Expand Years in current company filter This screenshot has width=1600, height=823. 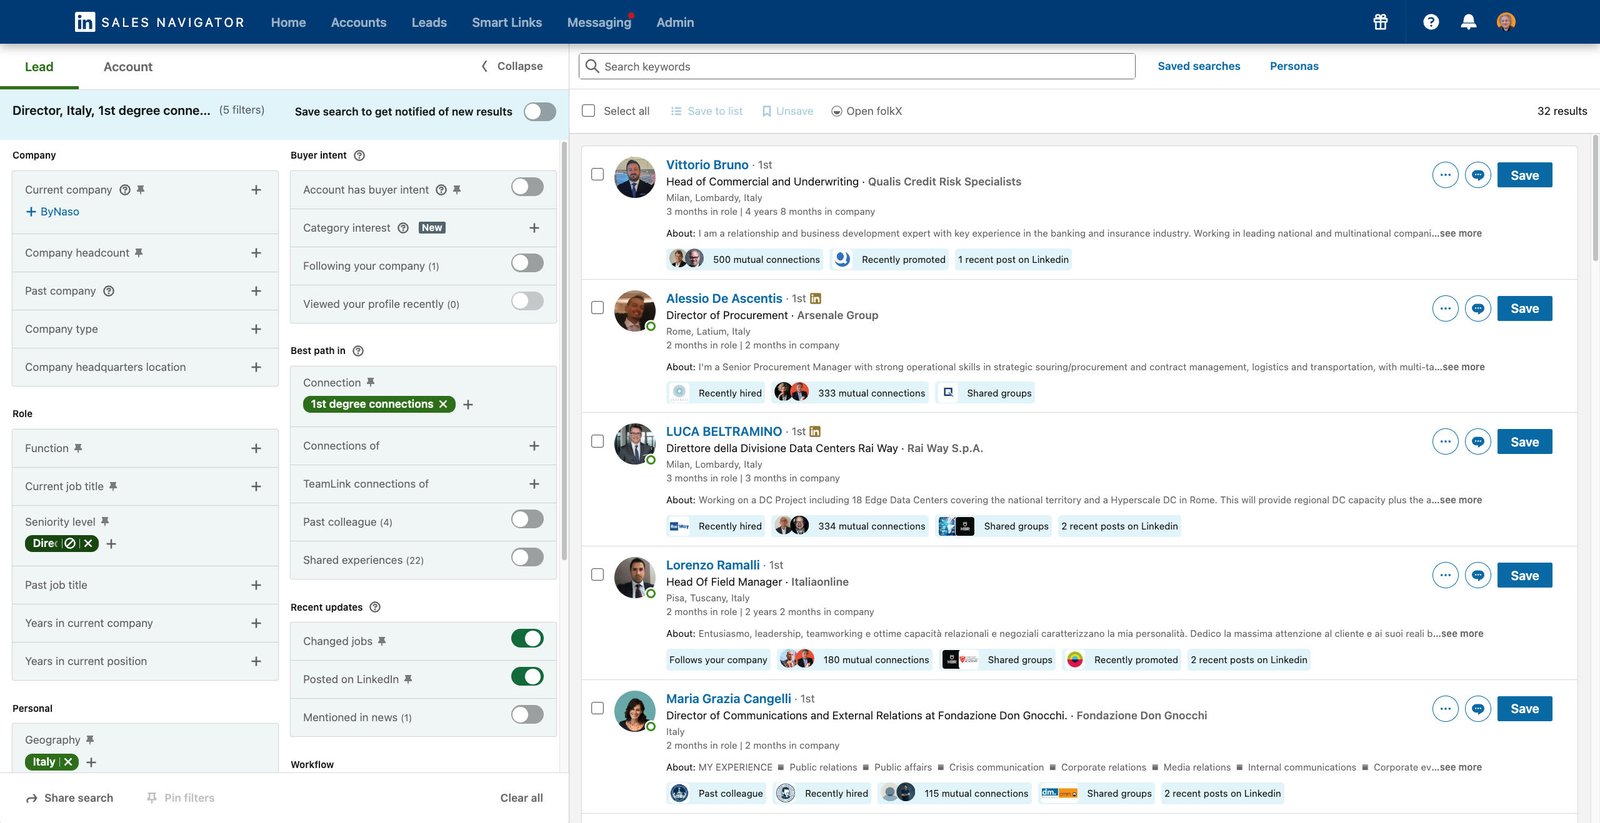coord(256,623)
